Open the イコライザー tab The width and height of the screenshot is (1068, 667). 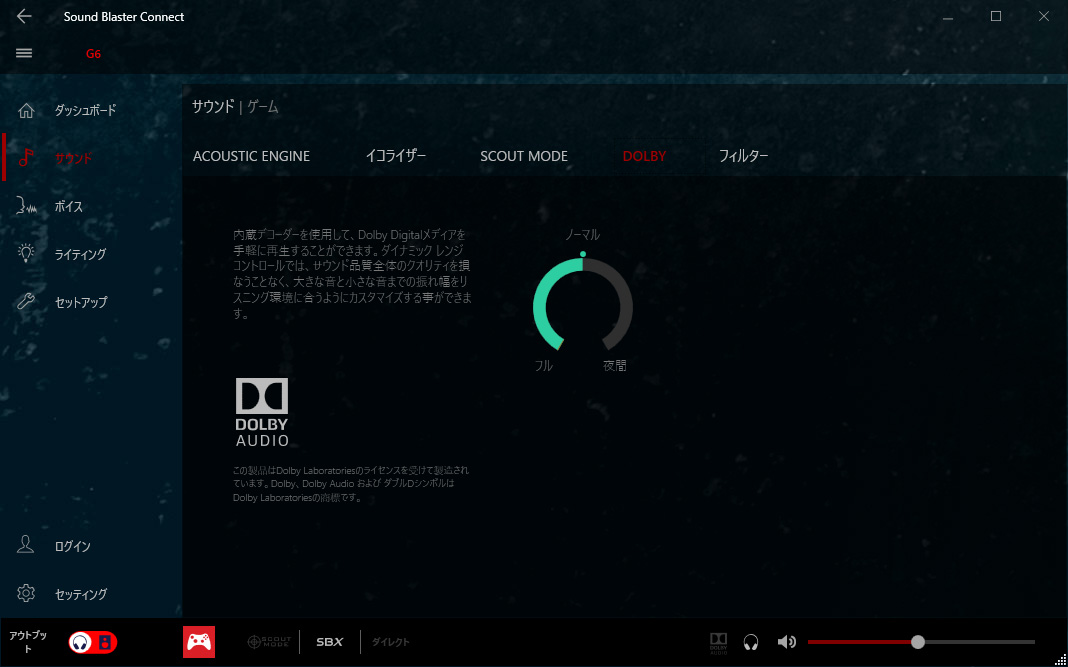click(395, 156)
